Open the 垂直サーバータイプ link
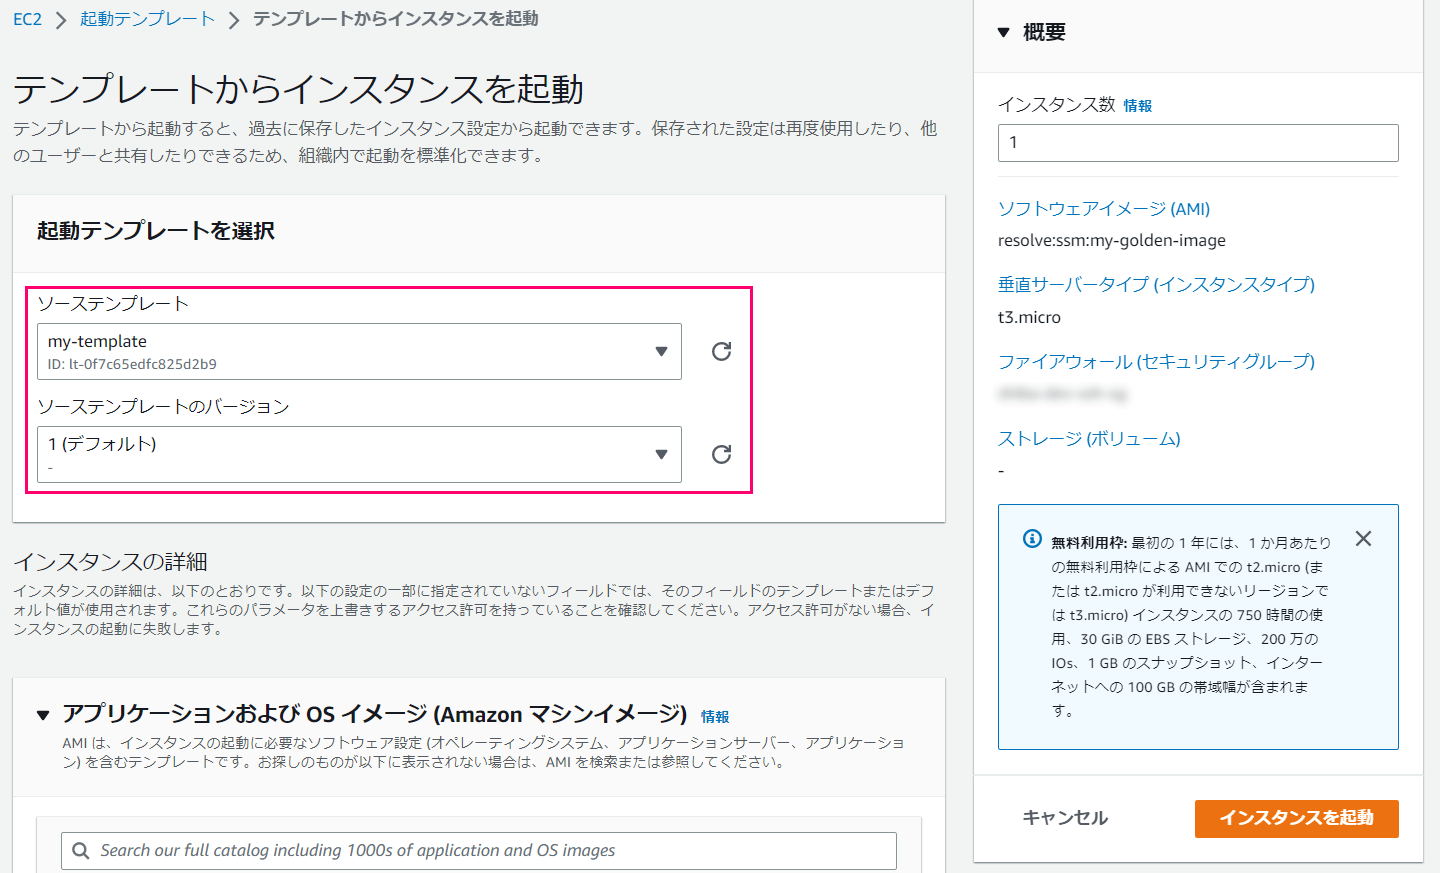Viewport: 1440px width, 873px height. (1156, 285)
